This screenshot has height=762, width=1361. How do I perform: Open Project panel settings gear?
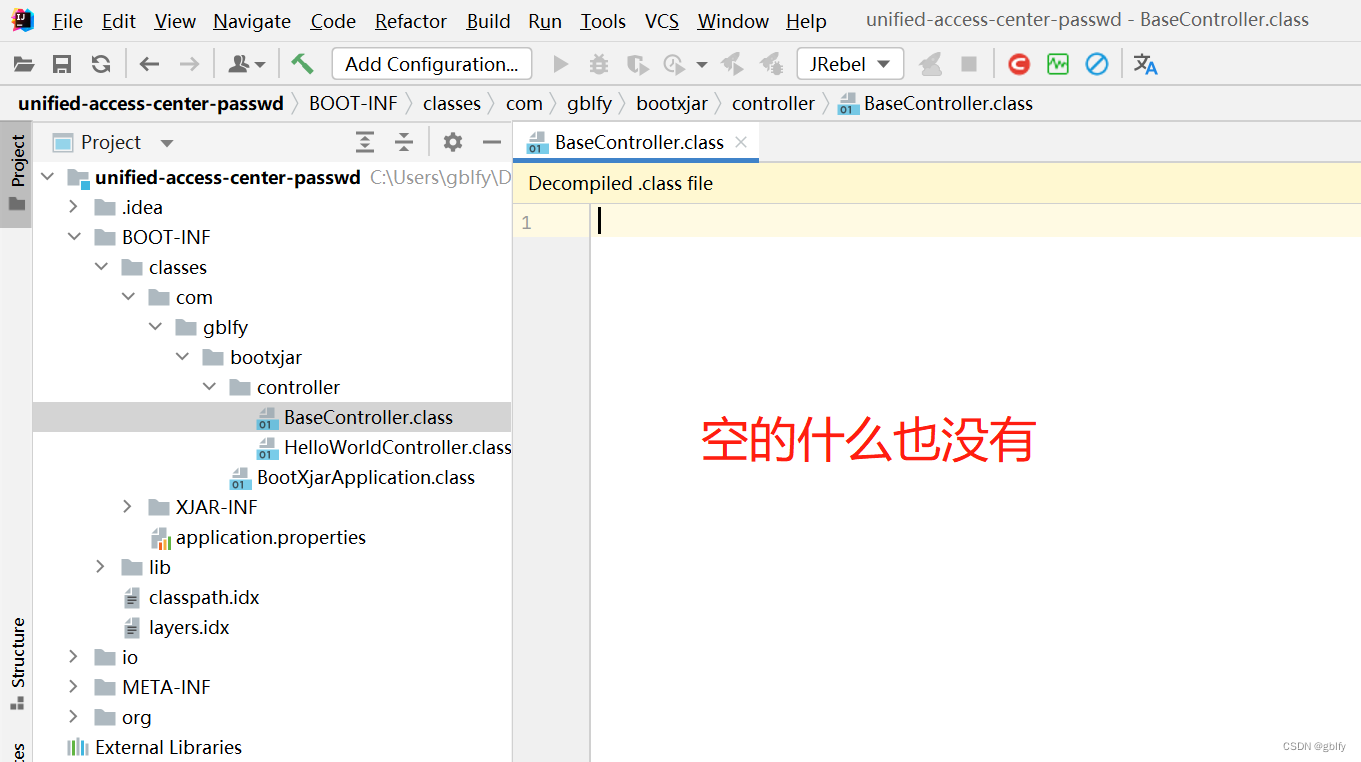tap(453, 142)
